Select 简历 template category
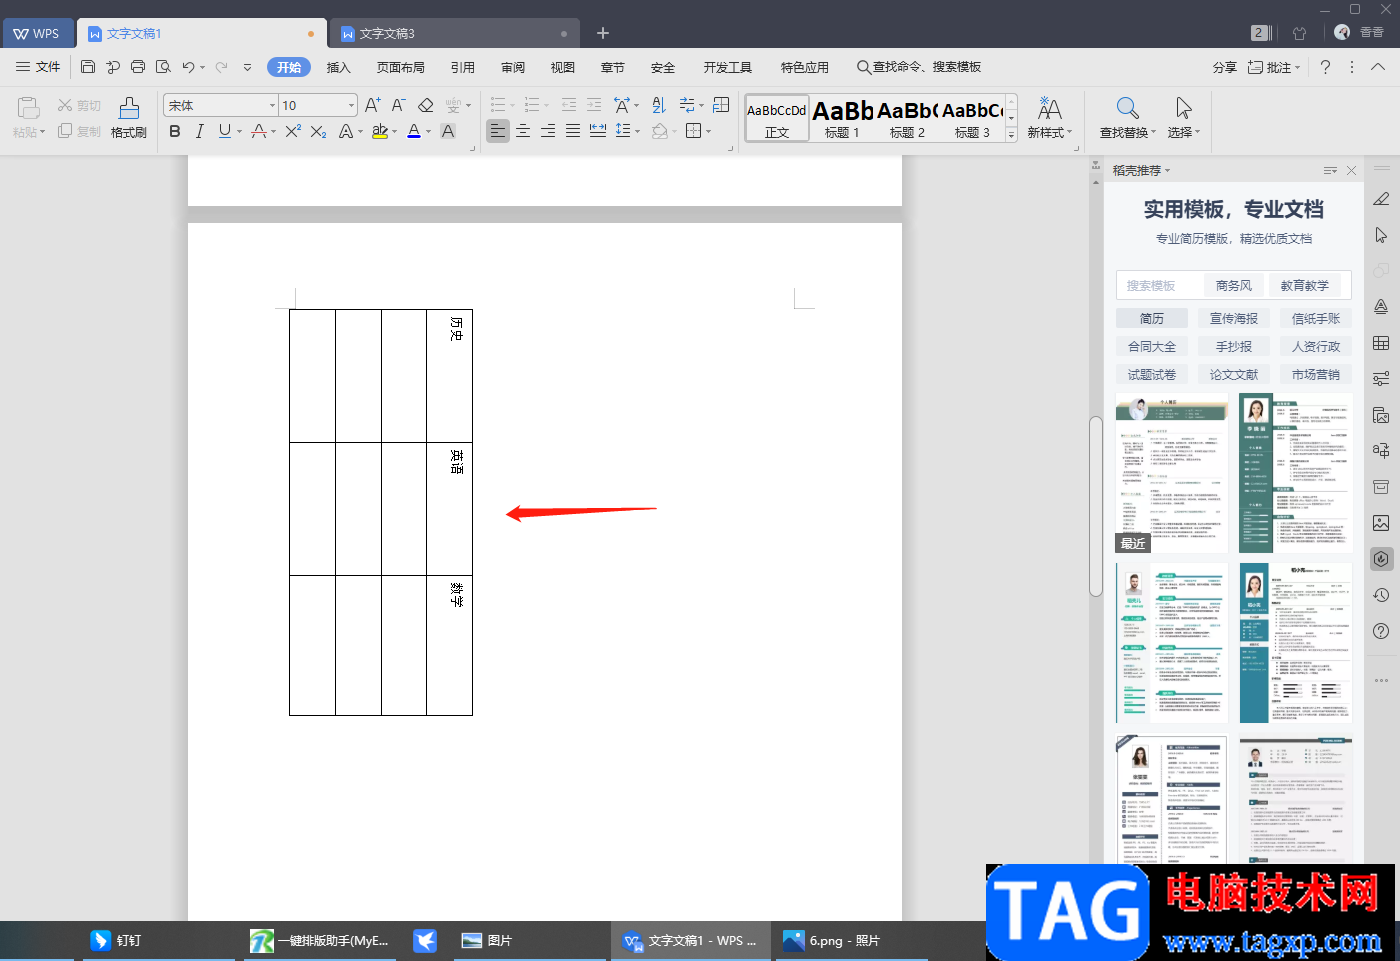The height and width of the screenshot is (961, 1400). click(x=1152, y=318)
